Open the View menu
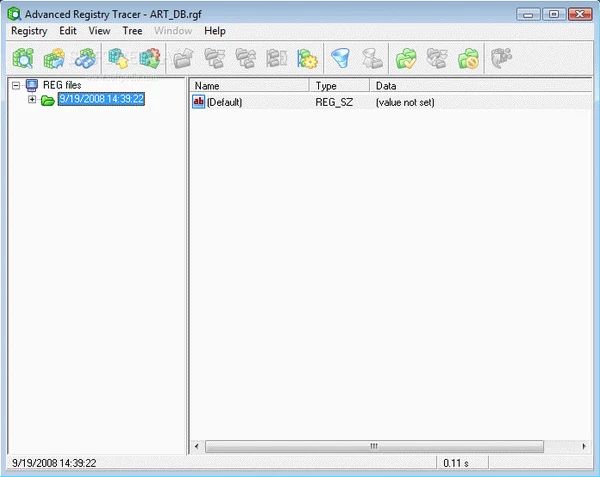Viewport: 600px width, 477px height. click(x=99, y=31)
